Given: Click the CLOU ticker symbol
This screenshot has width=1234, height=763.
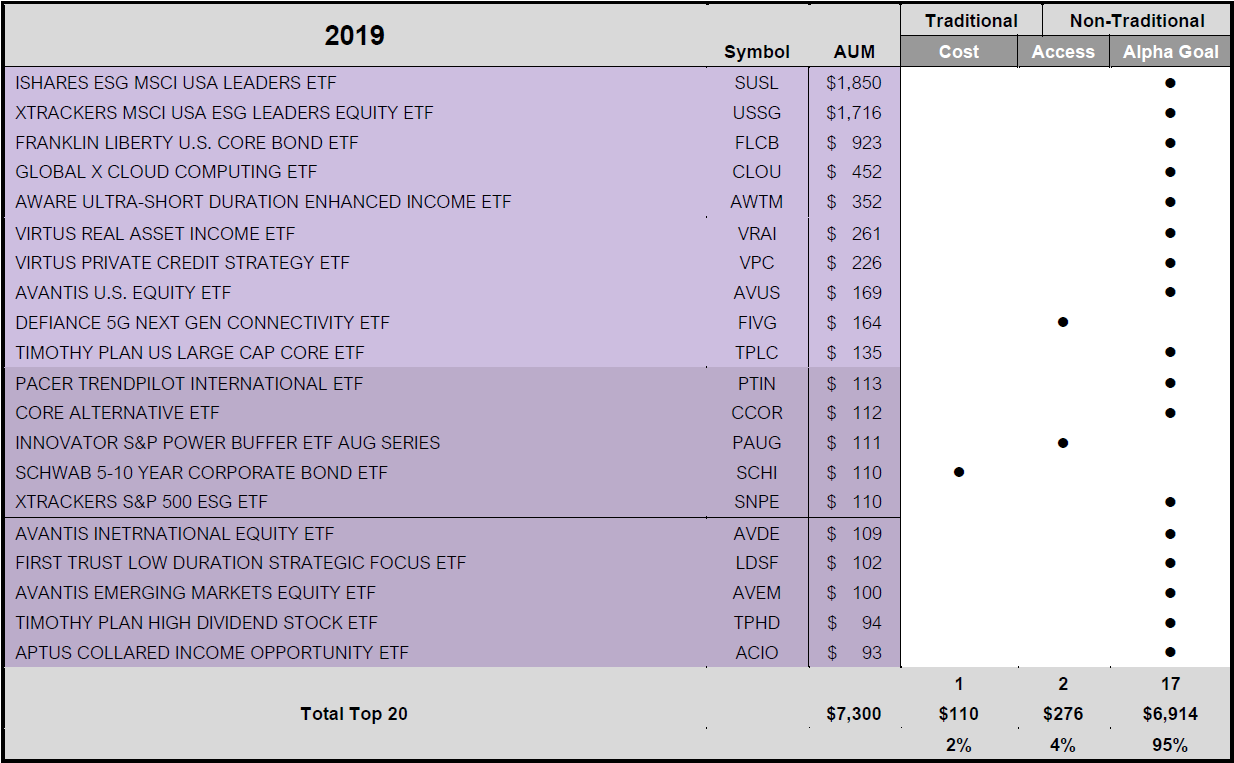Looking at the screenshot, I should [756, 172].
